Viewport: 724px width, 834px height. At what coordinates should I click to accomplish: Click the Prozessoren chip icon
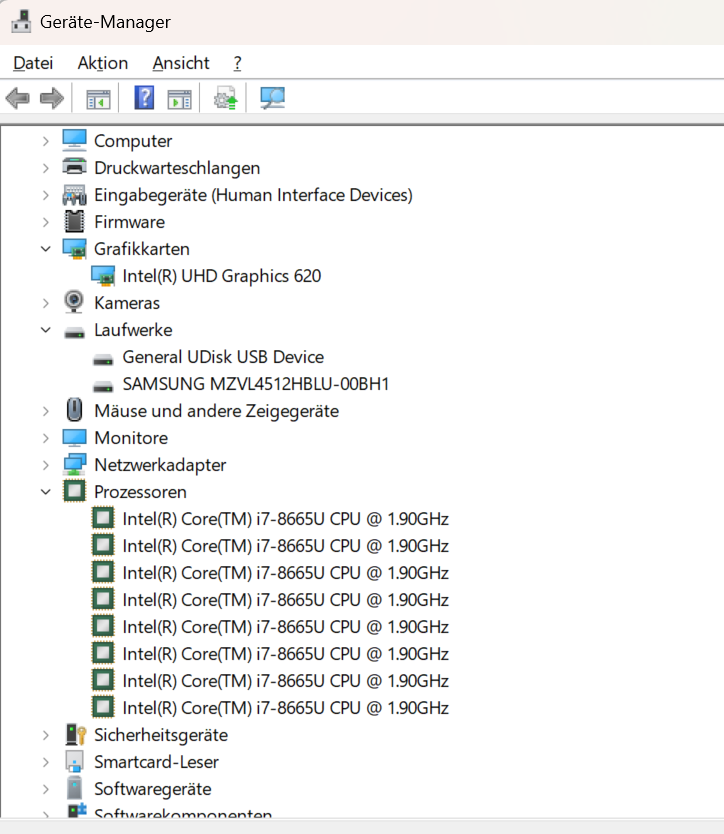point(74,491)
